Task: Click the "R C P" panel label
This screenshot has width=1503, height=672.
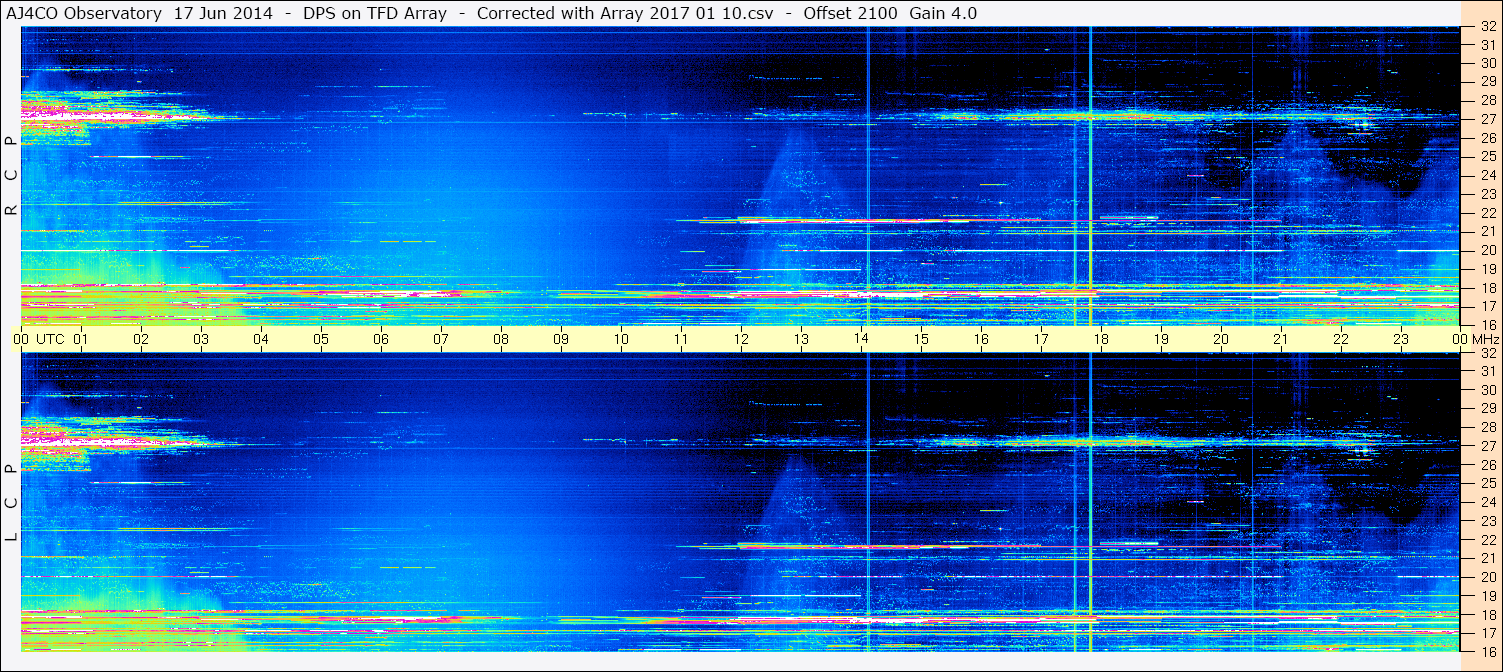Action: click(11, 176)
